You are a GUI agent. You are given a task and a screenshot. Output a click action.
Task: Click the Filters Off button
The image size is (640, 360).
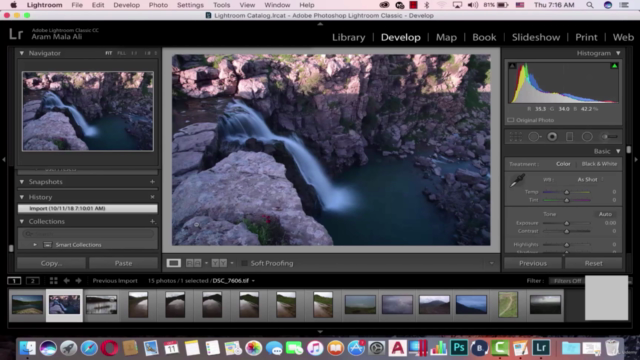point(567,281)
